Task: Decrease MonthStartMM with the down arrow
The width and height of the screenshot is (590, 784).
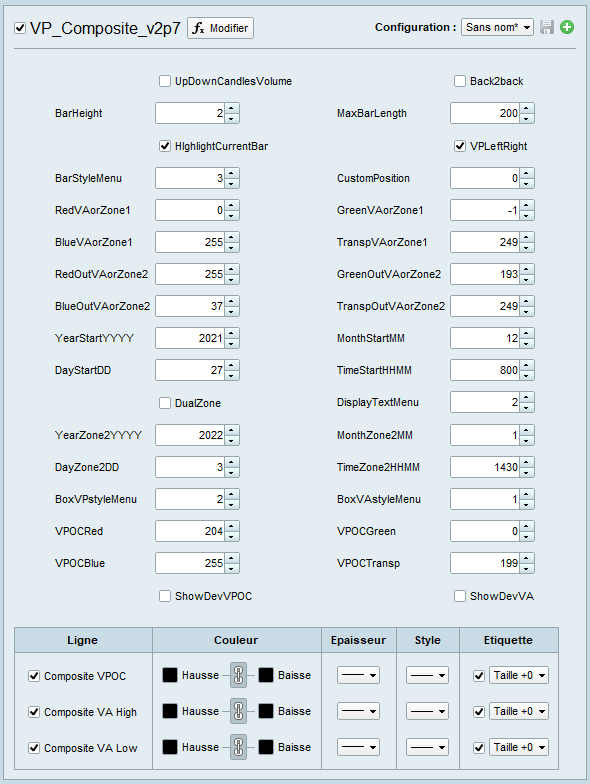Action: (x=526, y=344)
